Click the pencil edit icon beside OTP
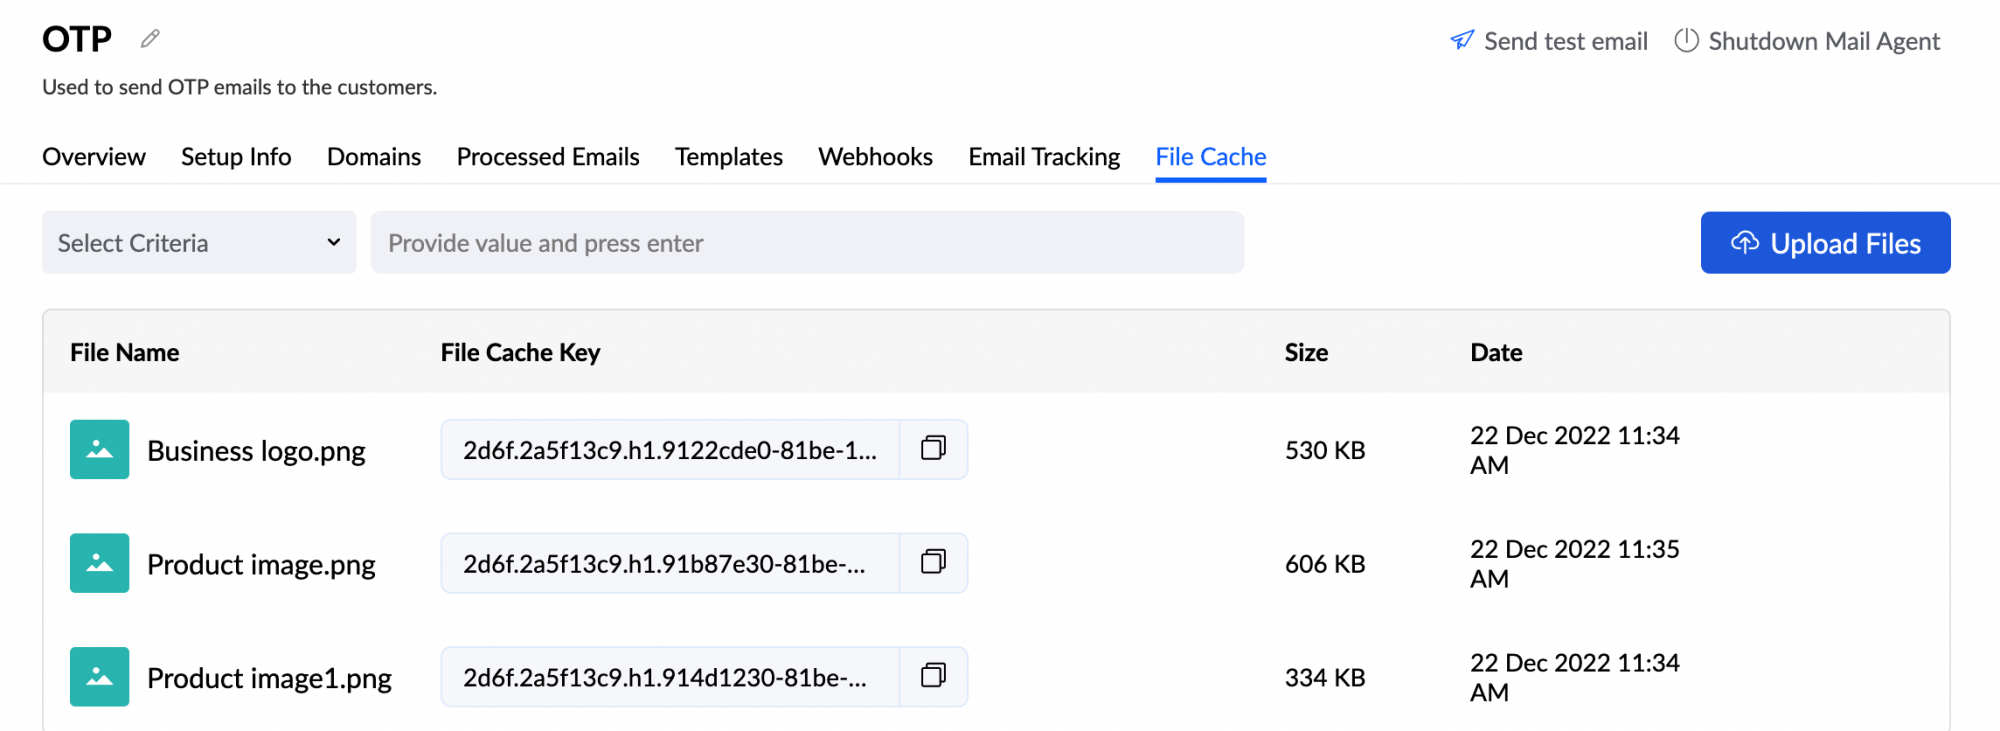The image size is (2000, 731). [150, 39]
